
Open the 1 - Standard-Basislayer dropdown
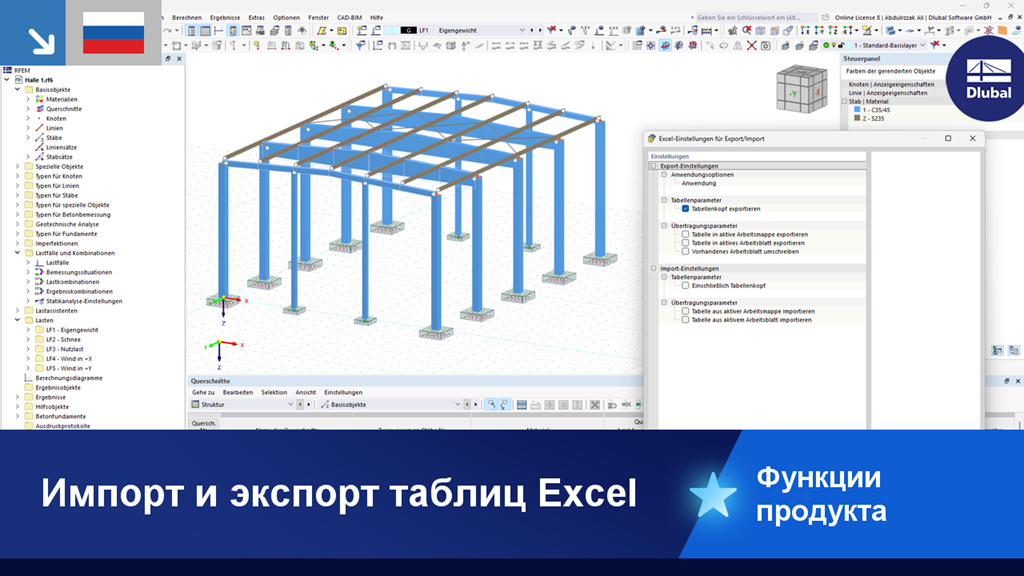point(922,45)
